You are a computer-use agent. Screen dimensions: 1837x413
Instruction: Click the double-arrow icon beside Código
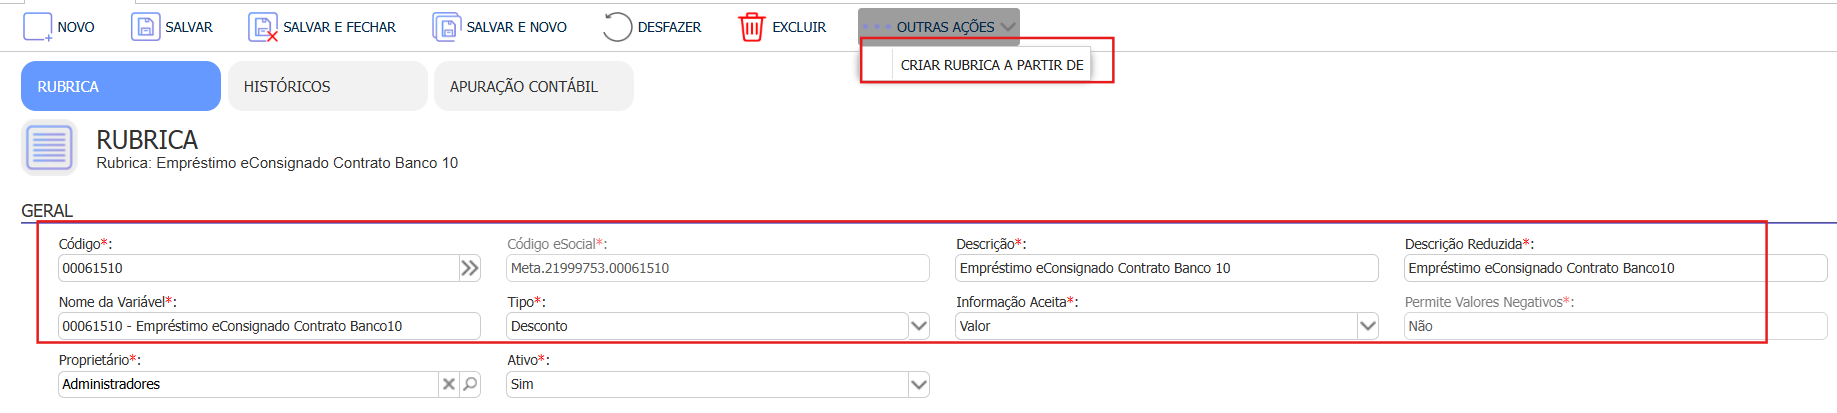click(x=469, y=268)
